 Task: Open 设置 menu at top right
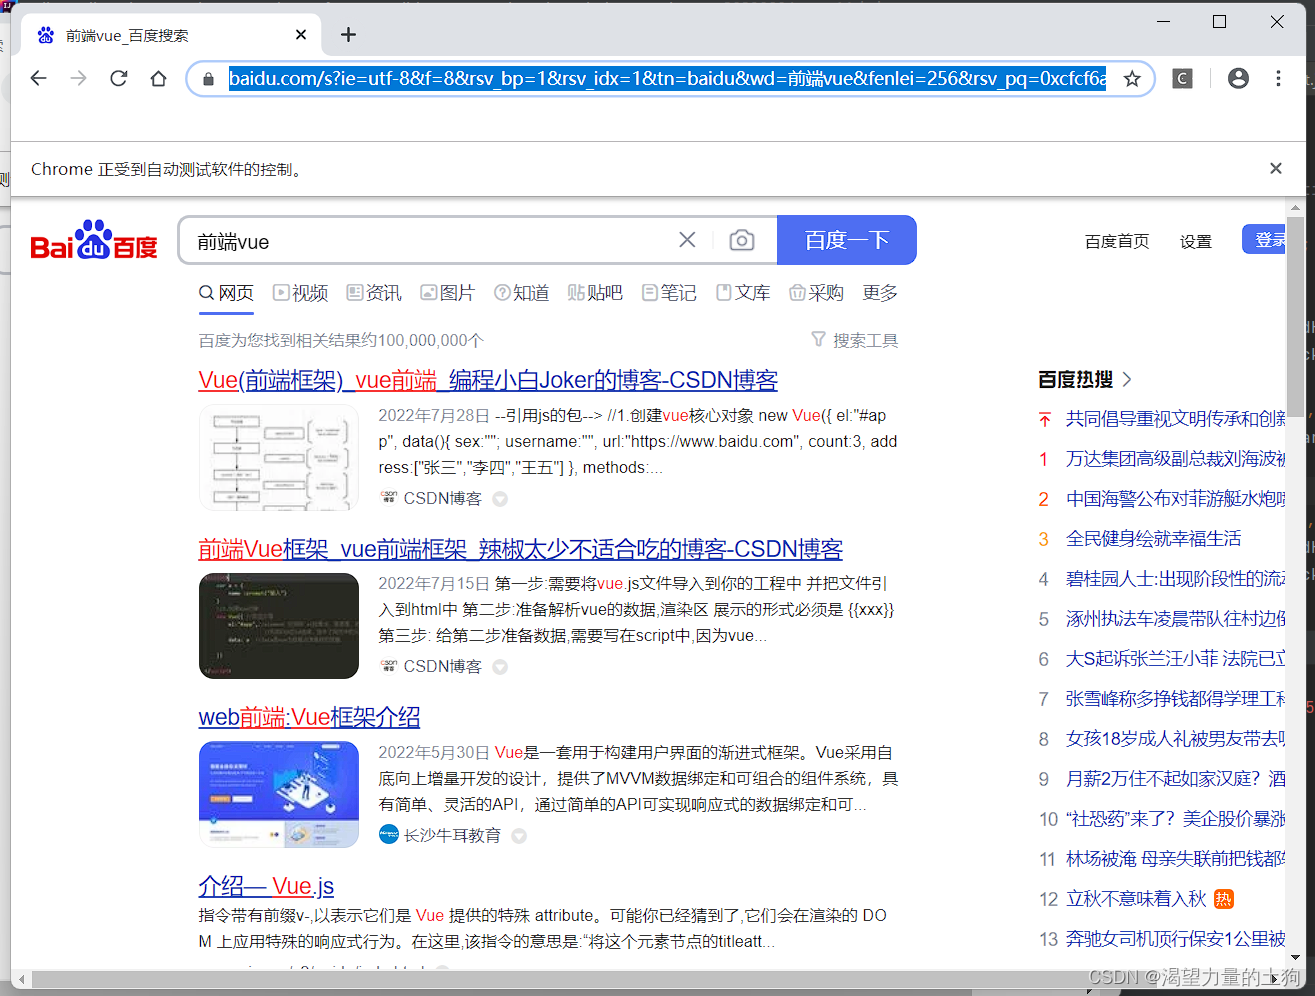[x=1196, y=241]
